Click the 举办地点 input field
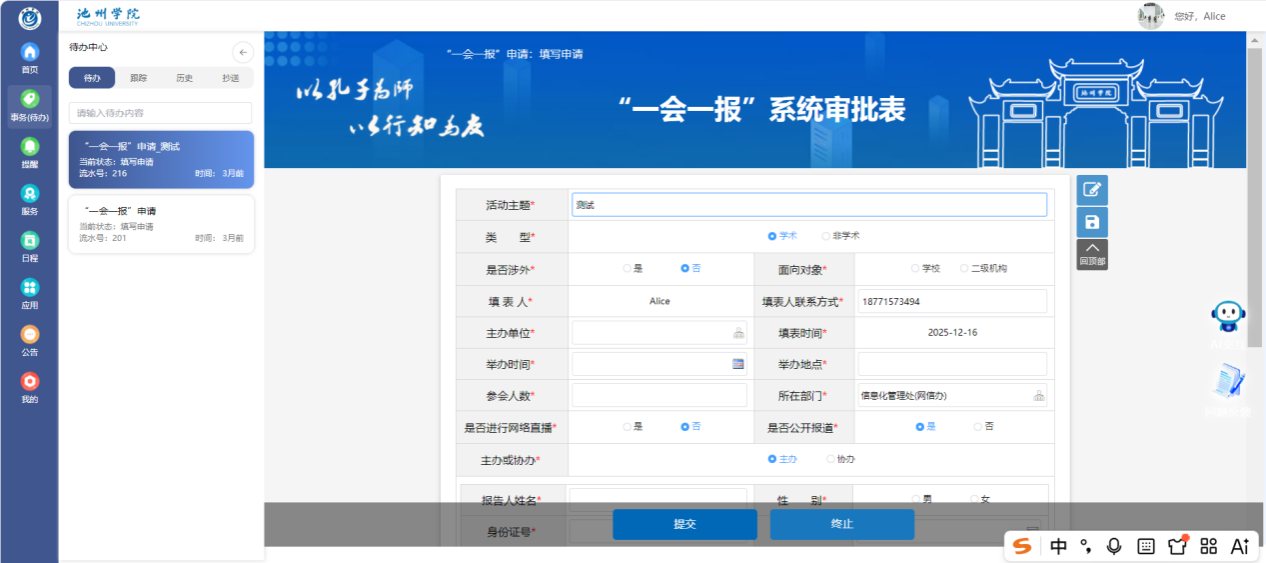This screenshot has width=1266, height=563. click(x=951, y=364)
